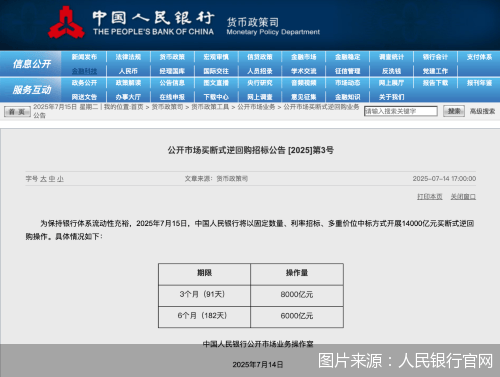Click the timestamp 2025-07-14 17:00:00
Screen dimensions: 500x377
(444, 179)
